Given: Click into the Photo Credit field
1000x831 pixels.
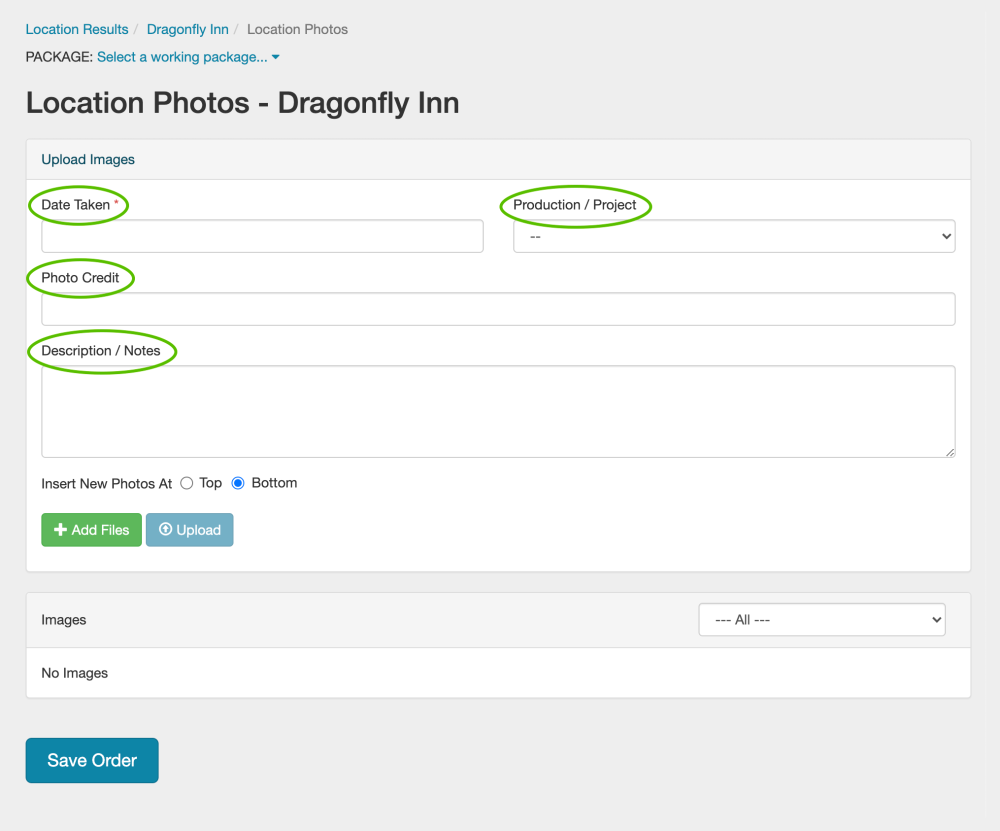Looking at the screenshot, I should pyautogui.click(x=498, y=309).
